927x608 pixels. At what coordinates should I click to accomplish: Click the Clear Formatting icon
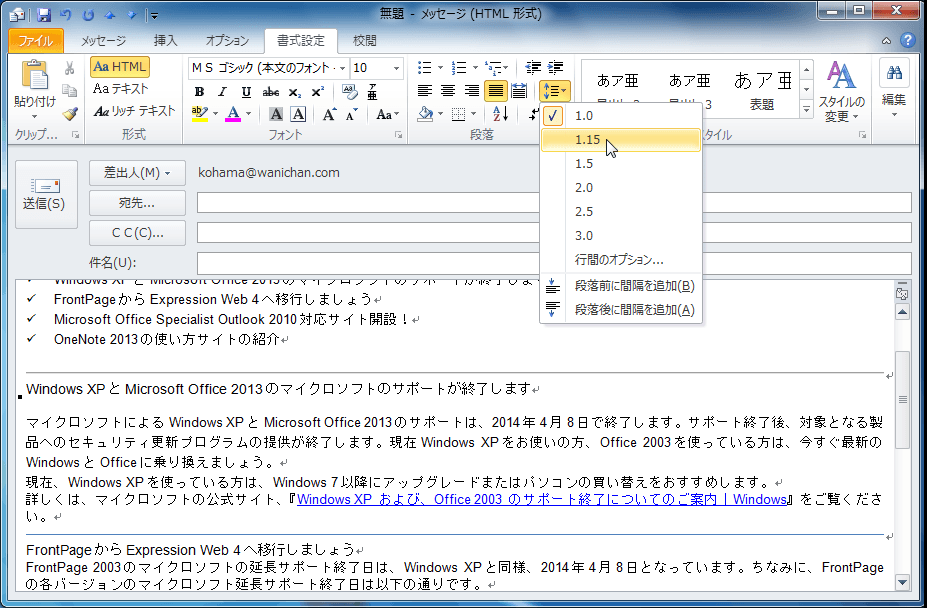tap(349, 92)
